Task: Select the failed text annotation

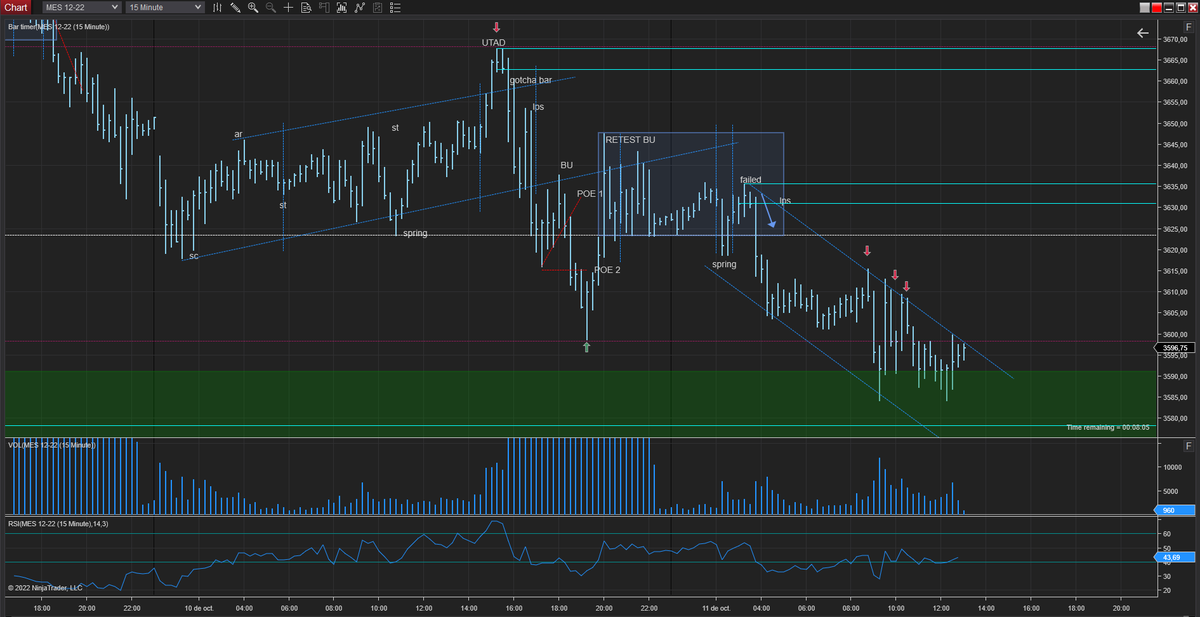Action: point(751,180)
